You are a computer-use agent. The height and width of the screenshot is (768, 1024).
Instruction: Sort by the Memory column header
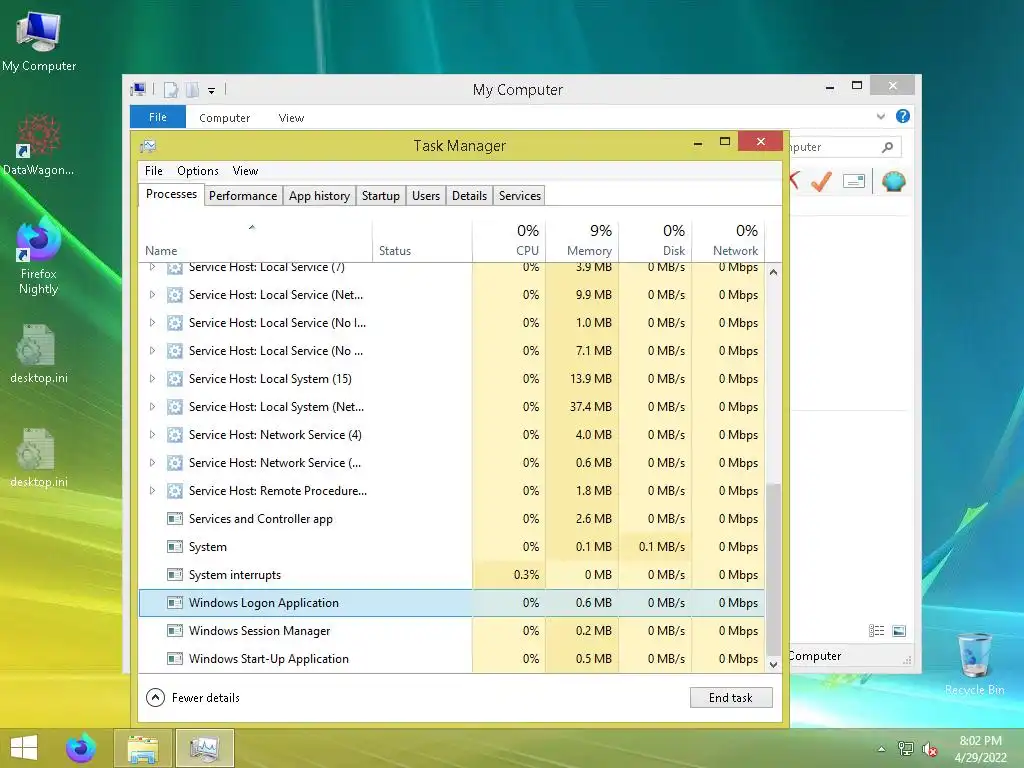582,240
